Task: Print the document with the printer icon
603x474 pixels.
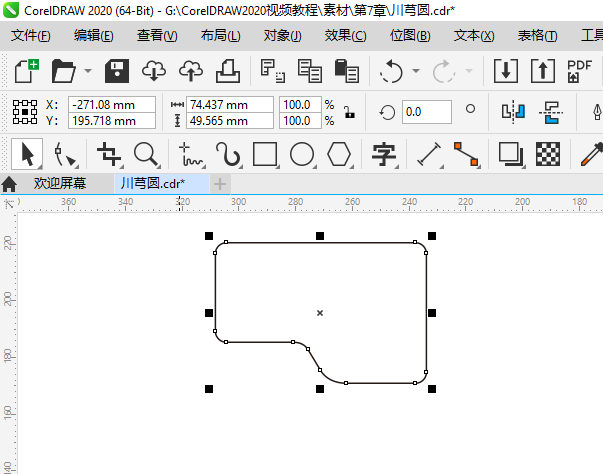Action: pyautogui.click(x=228, y=71)
